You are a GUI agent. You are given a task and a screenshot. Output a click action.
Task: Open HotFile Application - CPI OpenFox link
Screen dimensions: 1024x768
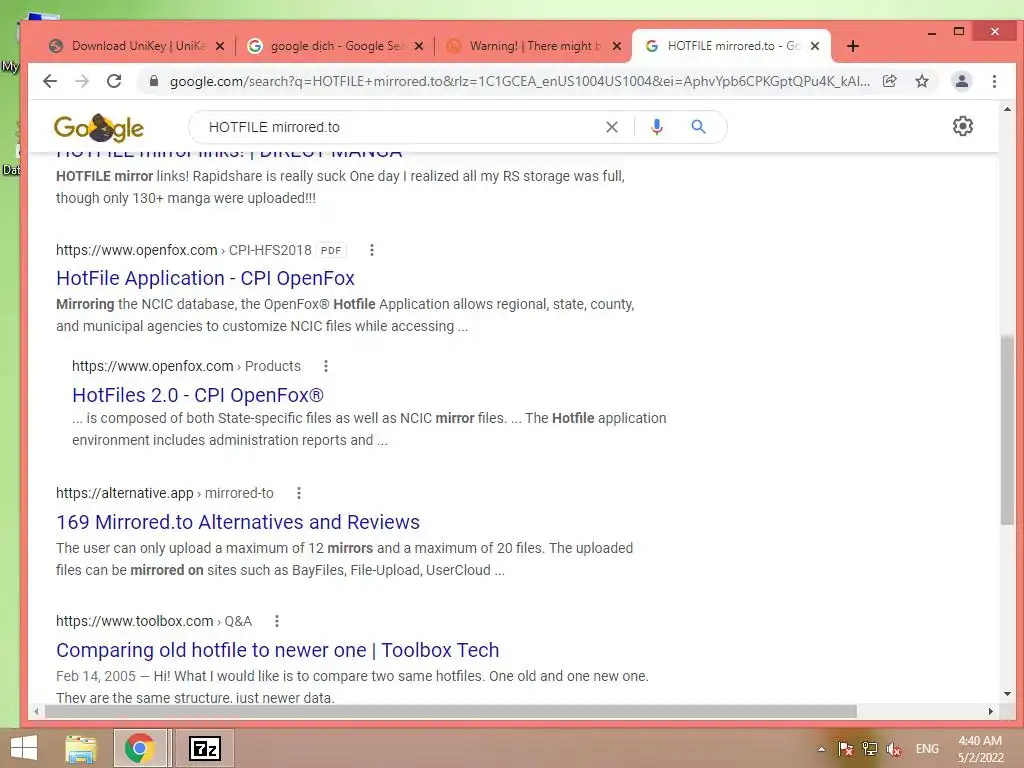205,278
